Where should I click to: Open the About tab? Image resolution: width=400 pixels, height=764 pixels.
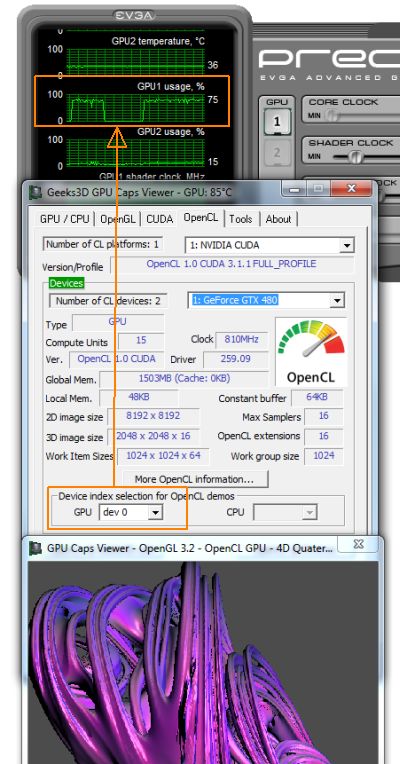coord(278,219)
